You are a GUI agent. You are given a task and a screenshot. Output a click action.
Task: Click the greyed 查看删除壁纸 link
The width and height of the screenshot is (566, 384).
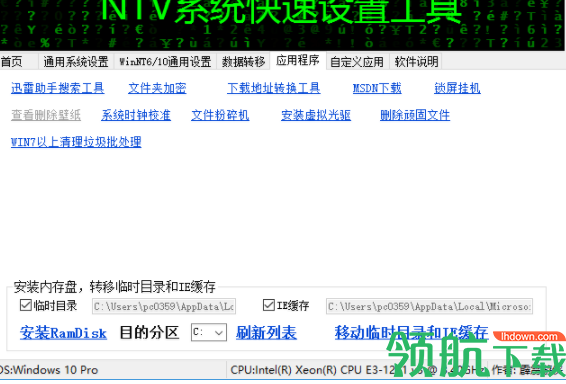point(46,115)
